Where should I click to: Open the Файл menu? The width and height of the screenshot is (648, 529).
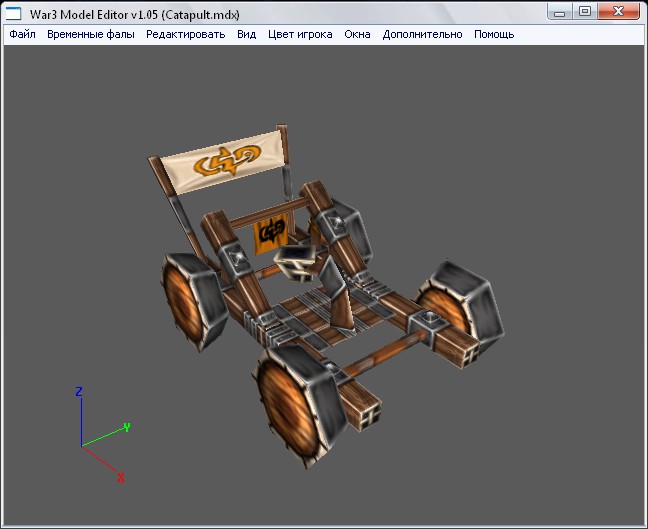pyautogui.click(x=22, y=34)
